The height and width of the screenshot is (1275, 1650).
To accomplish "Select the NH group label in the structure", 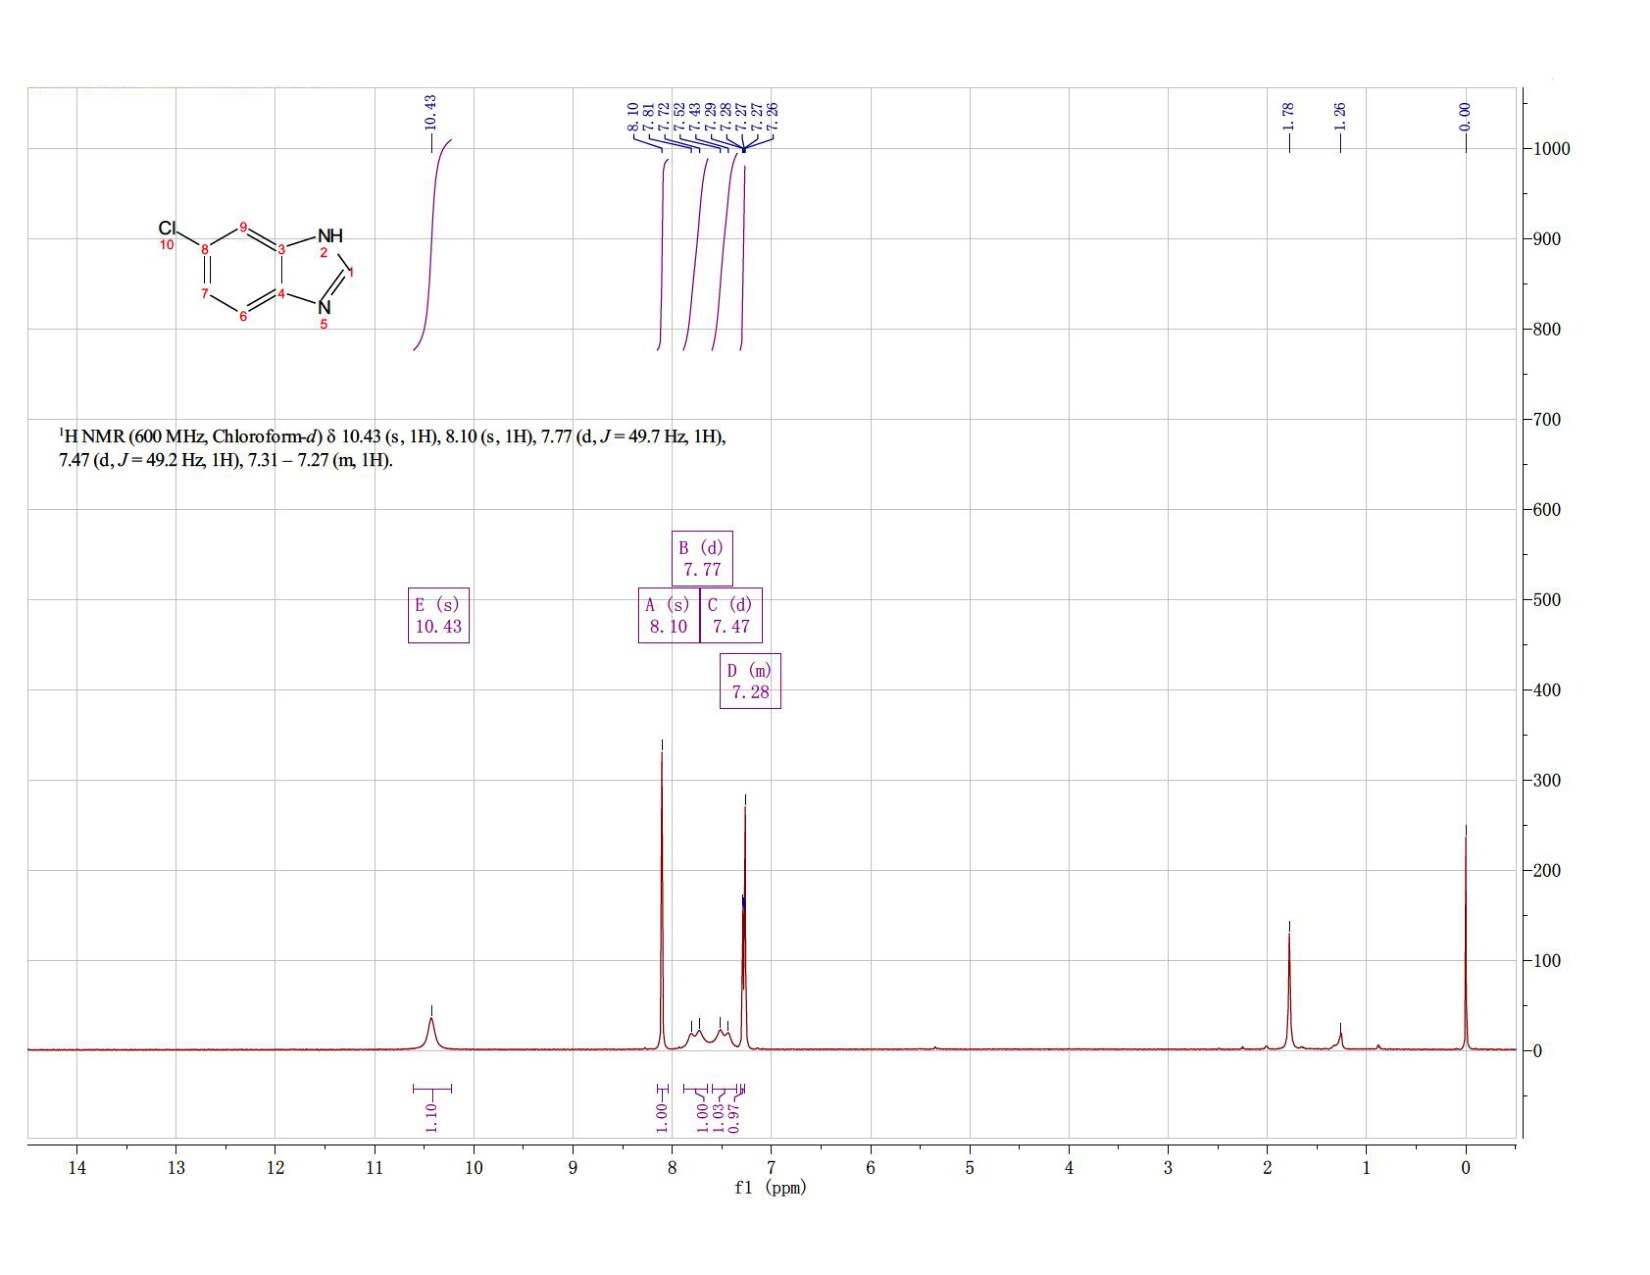I will click(330, 236).
